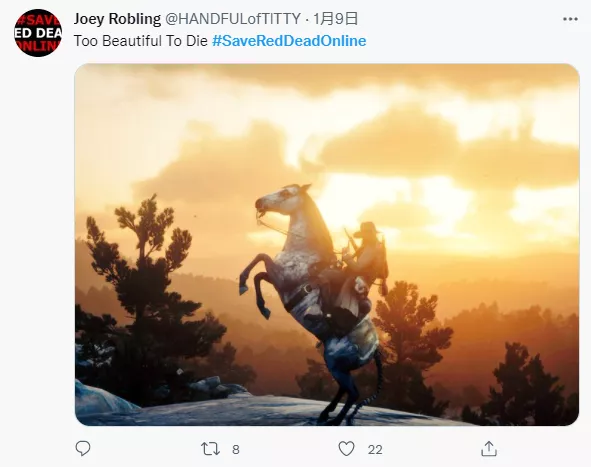This screenshot has width=591, height=467.
Task: Click the like count number 22
Action: [375, 449]
